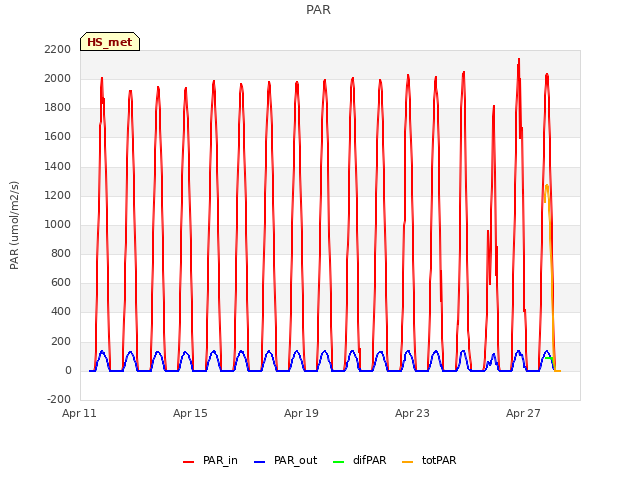Click the Apr 11 x-axis label
Image resolution: width=640 pixels, height=480 pixels.
point(79,413)
